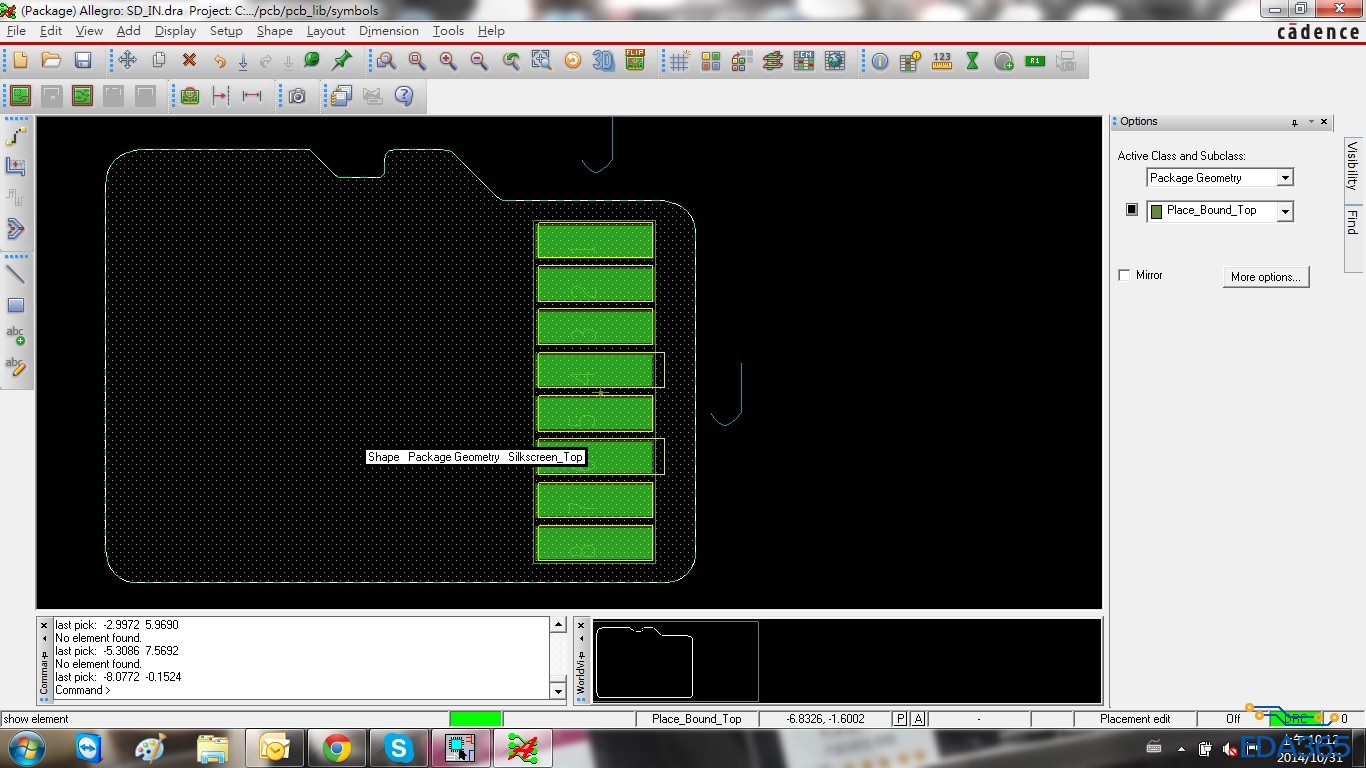Click the Flip Design icon
The image size is (1366, 768).
point(635,61)
